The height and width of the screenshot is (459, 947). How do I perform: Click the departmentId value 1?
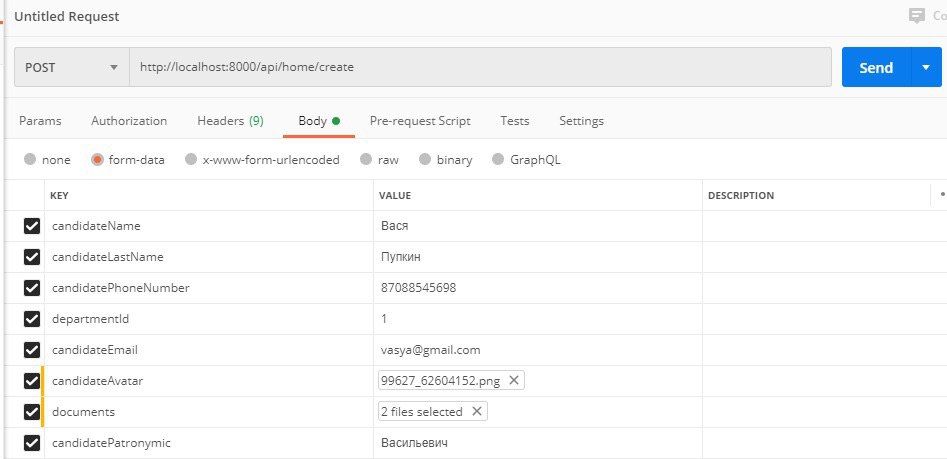(384, 319)
